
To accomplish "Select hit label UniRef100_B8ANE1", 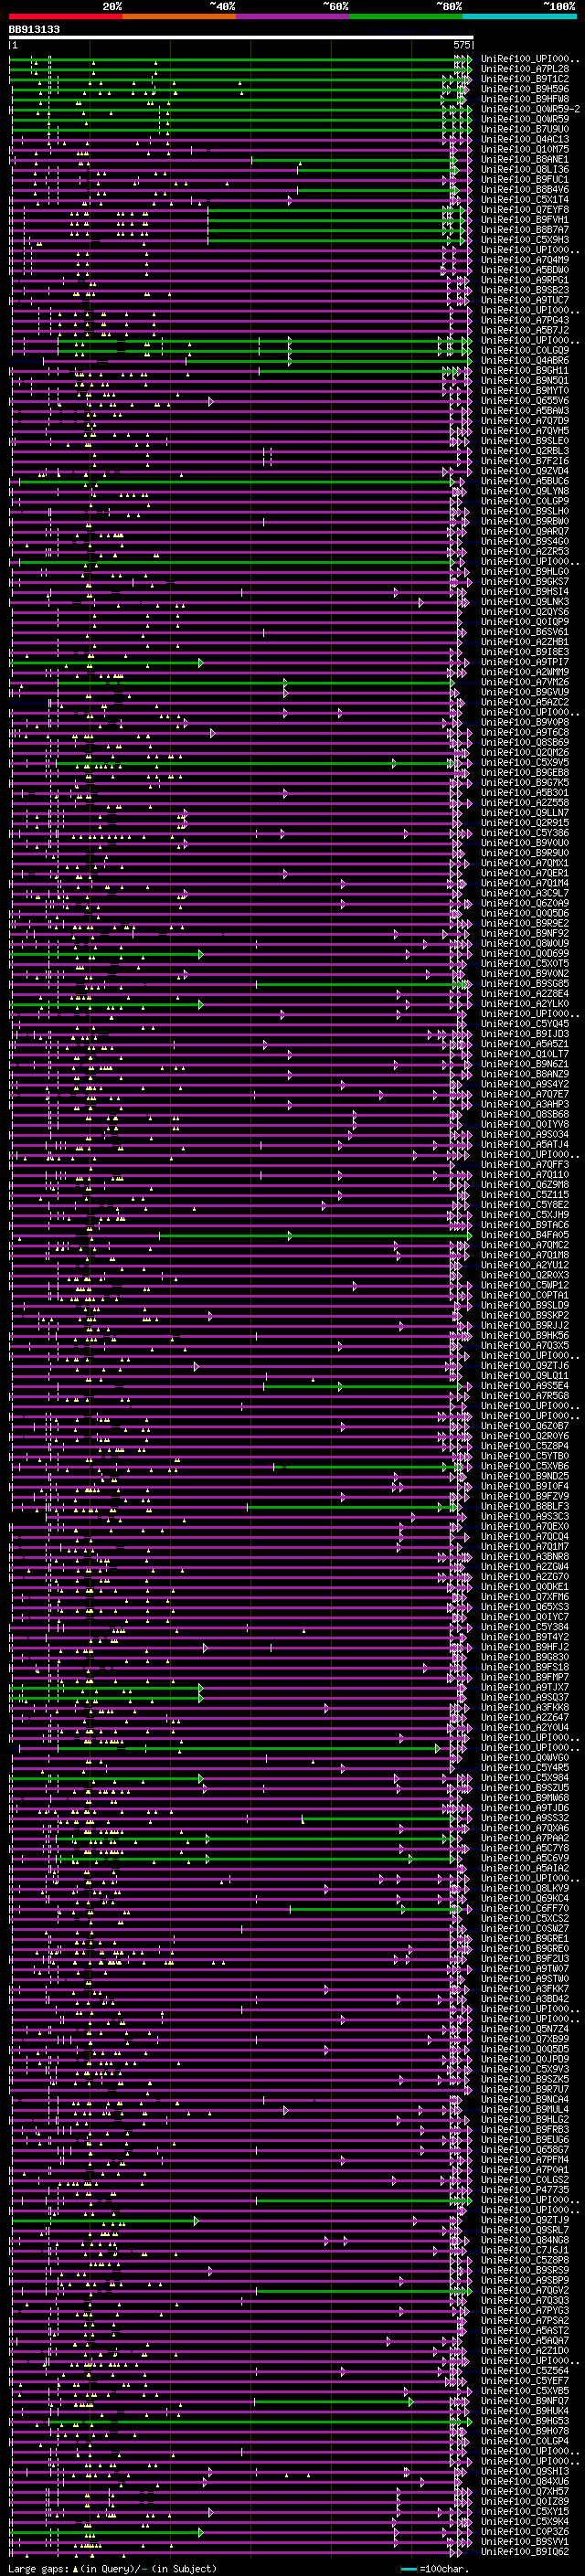I will pyautogui.click(x=525, y=159).
